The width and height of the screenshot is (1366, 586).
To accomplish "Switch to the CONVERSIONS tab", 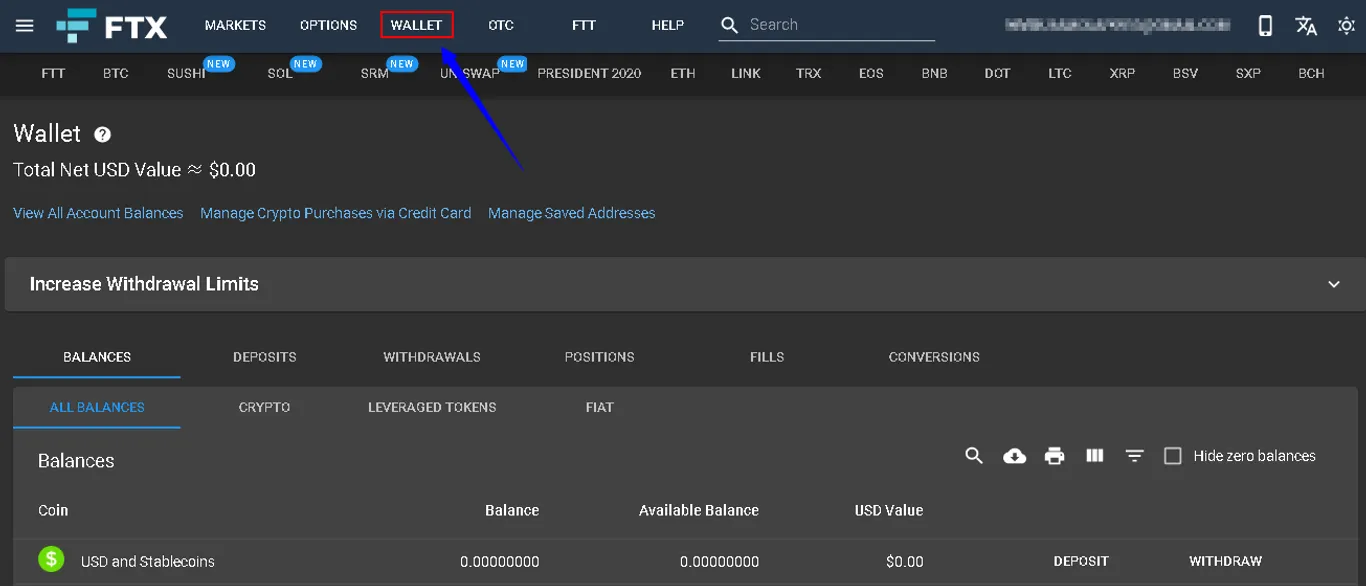I will 934,357.
